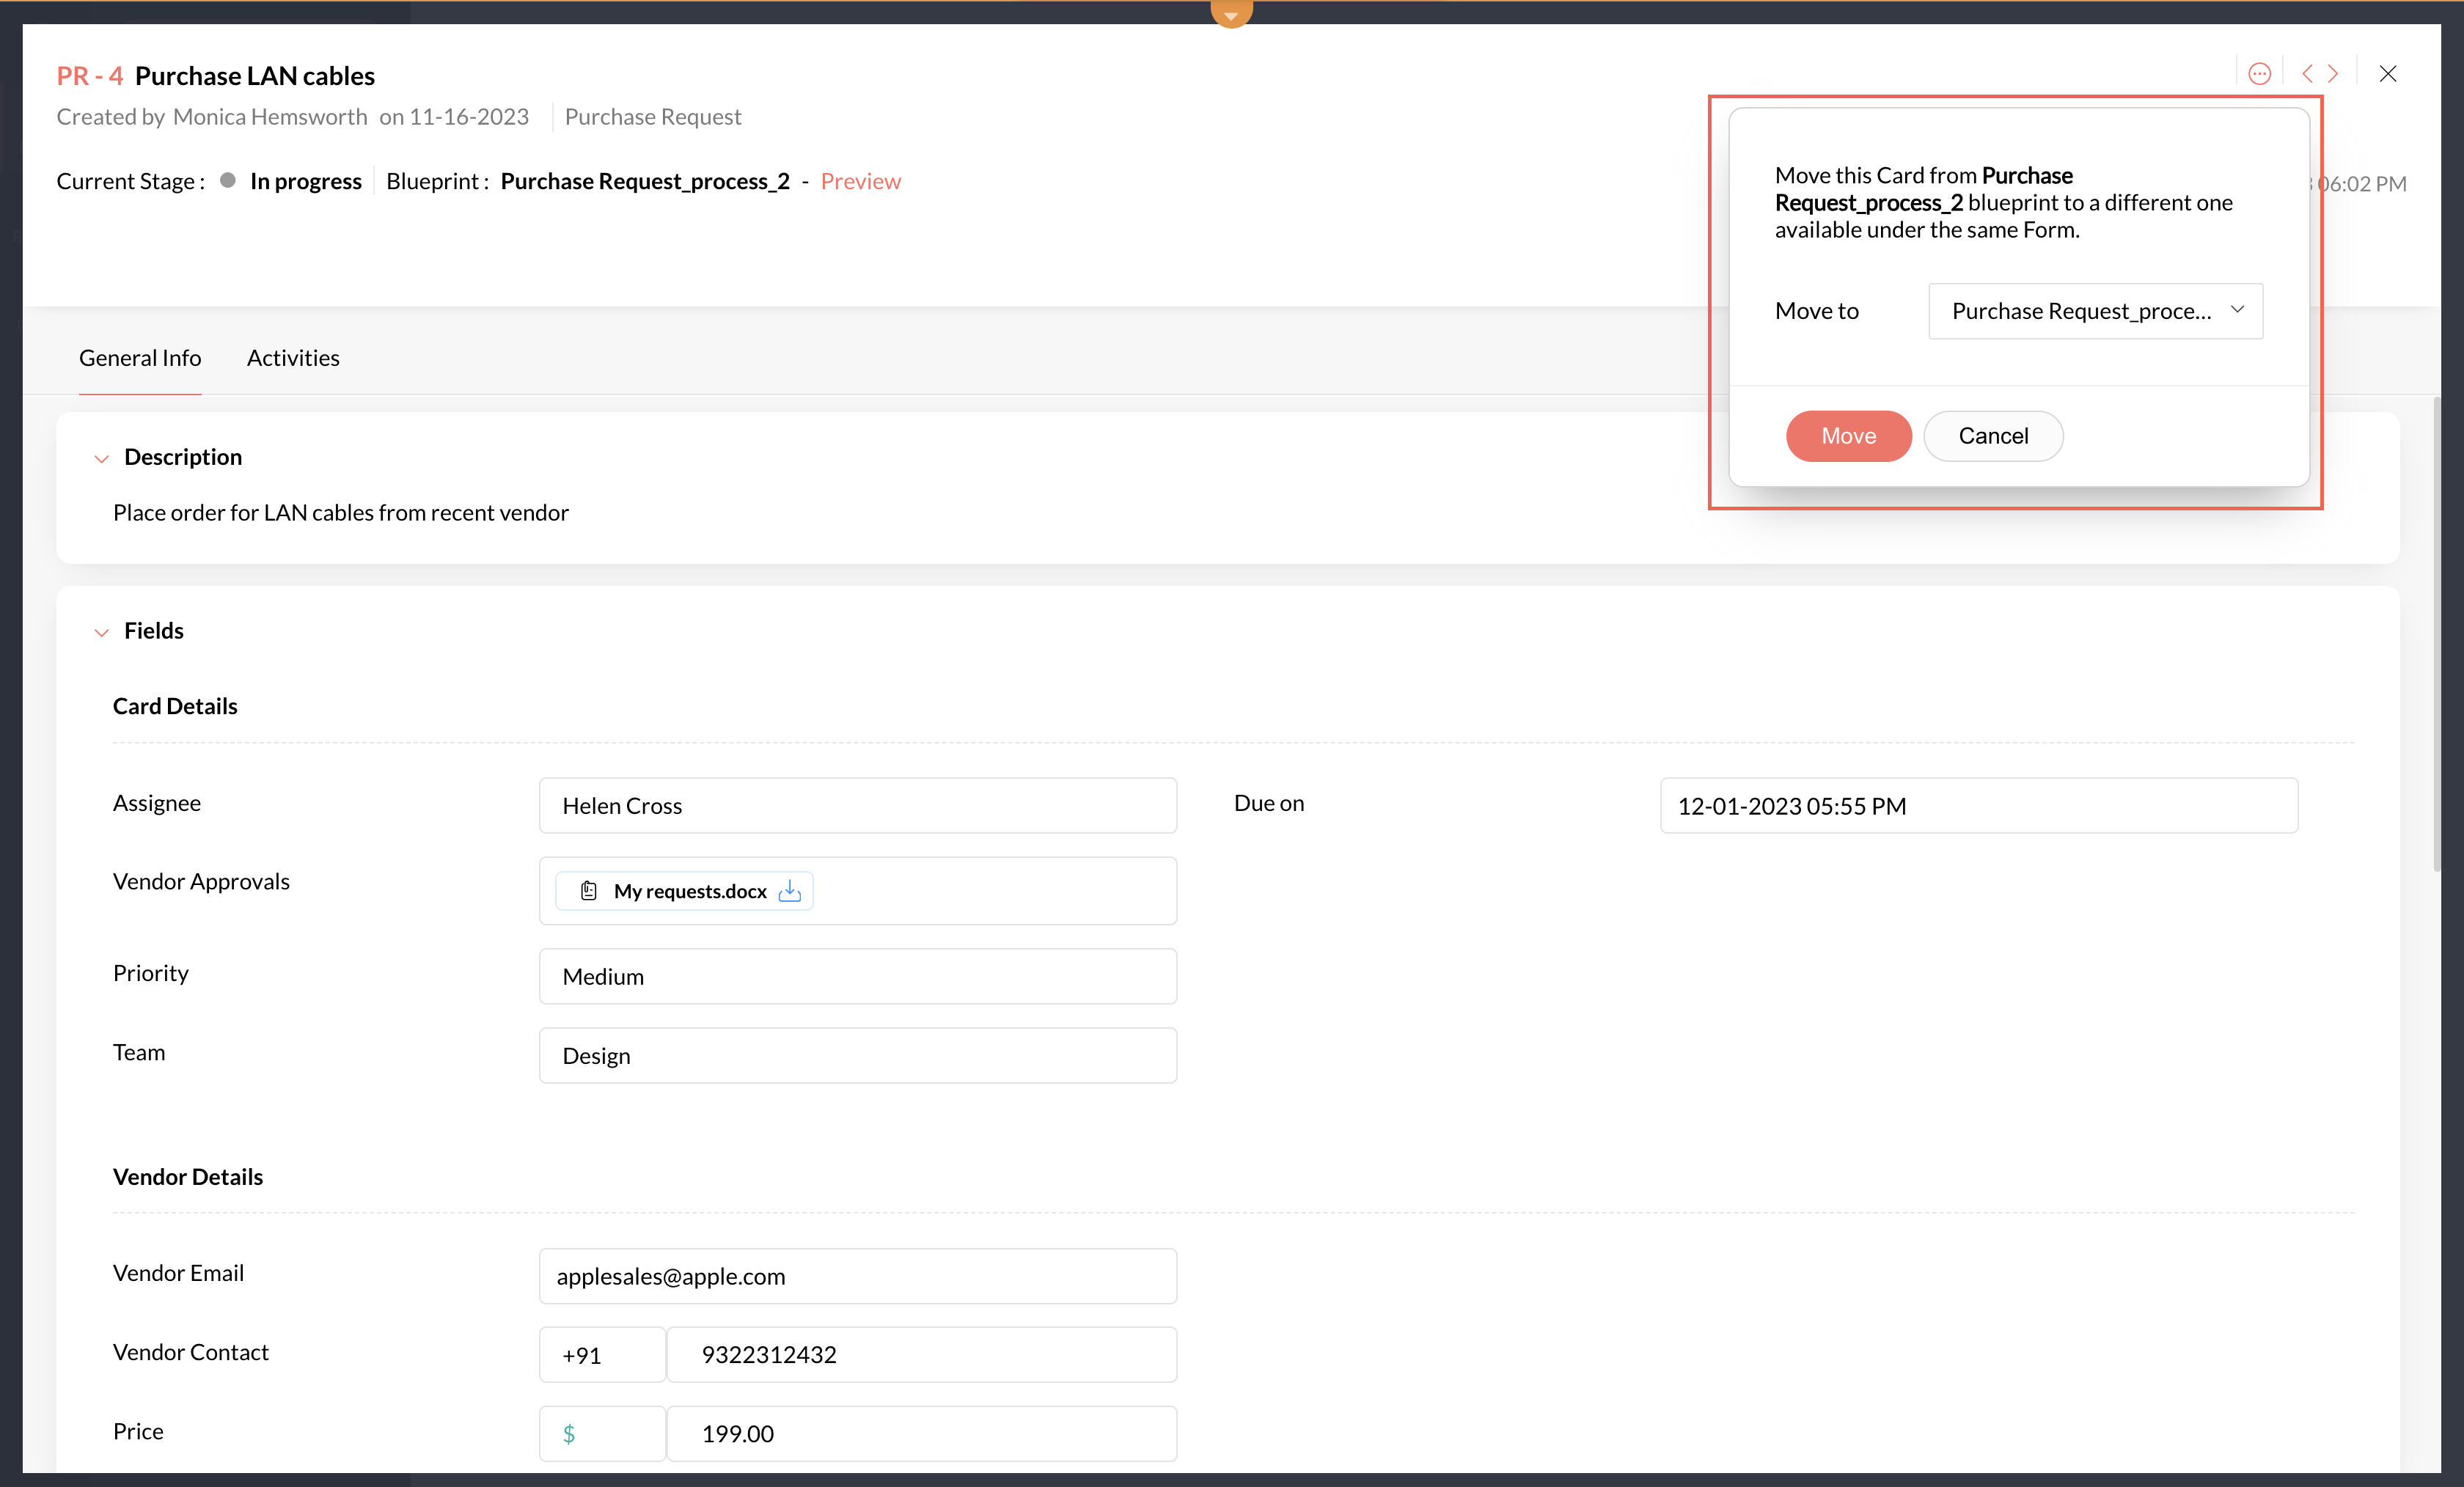Go to previous card arrow
This screenshot has height=1487, width=2464.
point(2307,74)
